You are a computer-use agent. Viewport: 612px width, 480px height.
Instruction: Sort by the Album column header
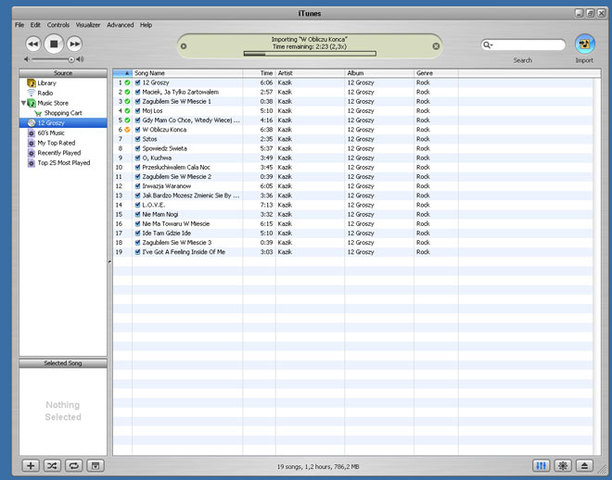[379, 73]
